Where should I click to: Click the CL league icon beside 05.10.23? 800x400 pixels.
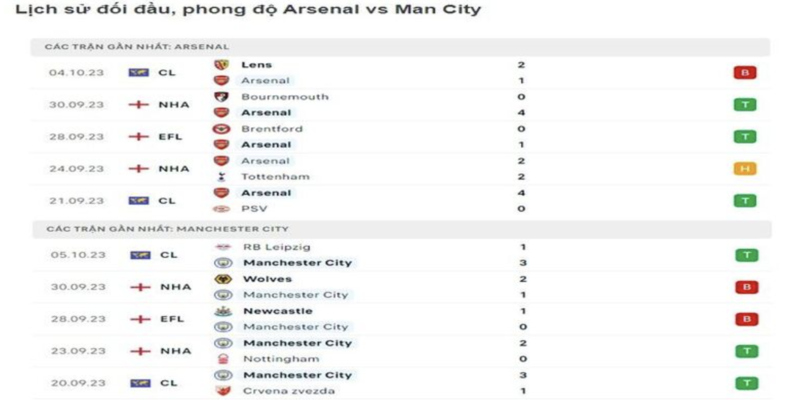(138, 255)
